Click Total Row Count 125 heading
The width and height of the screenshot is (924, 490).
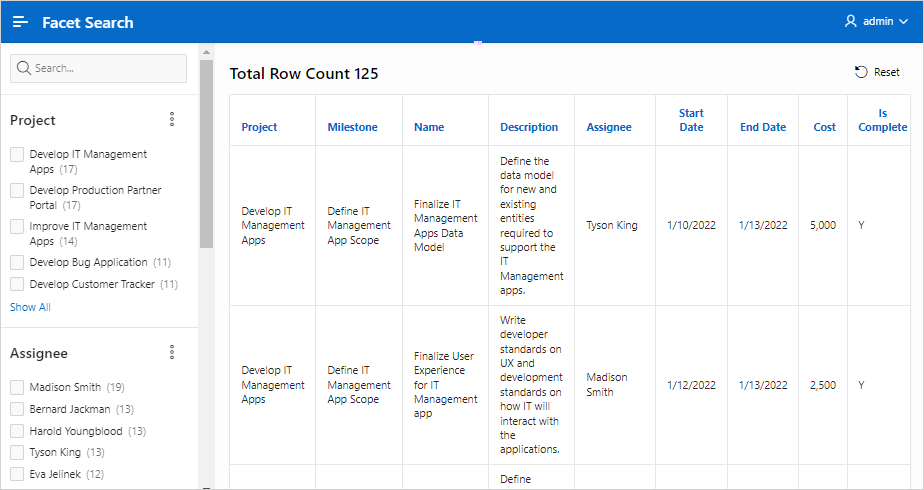(303, 74)
